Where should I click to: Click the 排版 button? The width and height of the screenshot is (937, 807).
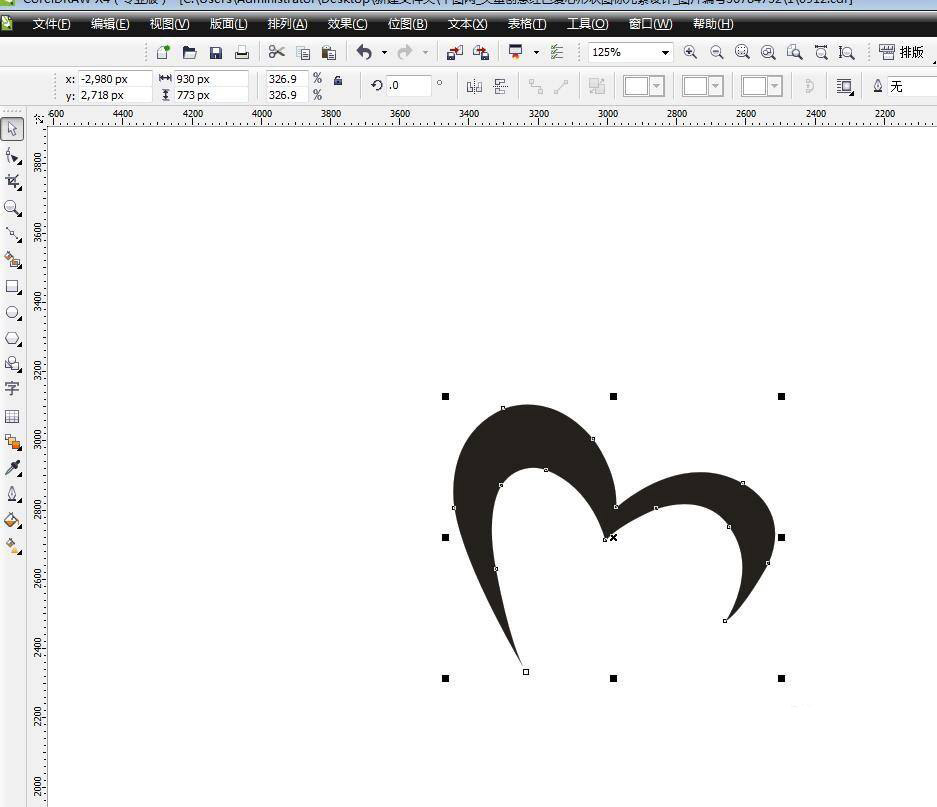(x=902, y=52)
